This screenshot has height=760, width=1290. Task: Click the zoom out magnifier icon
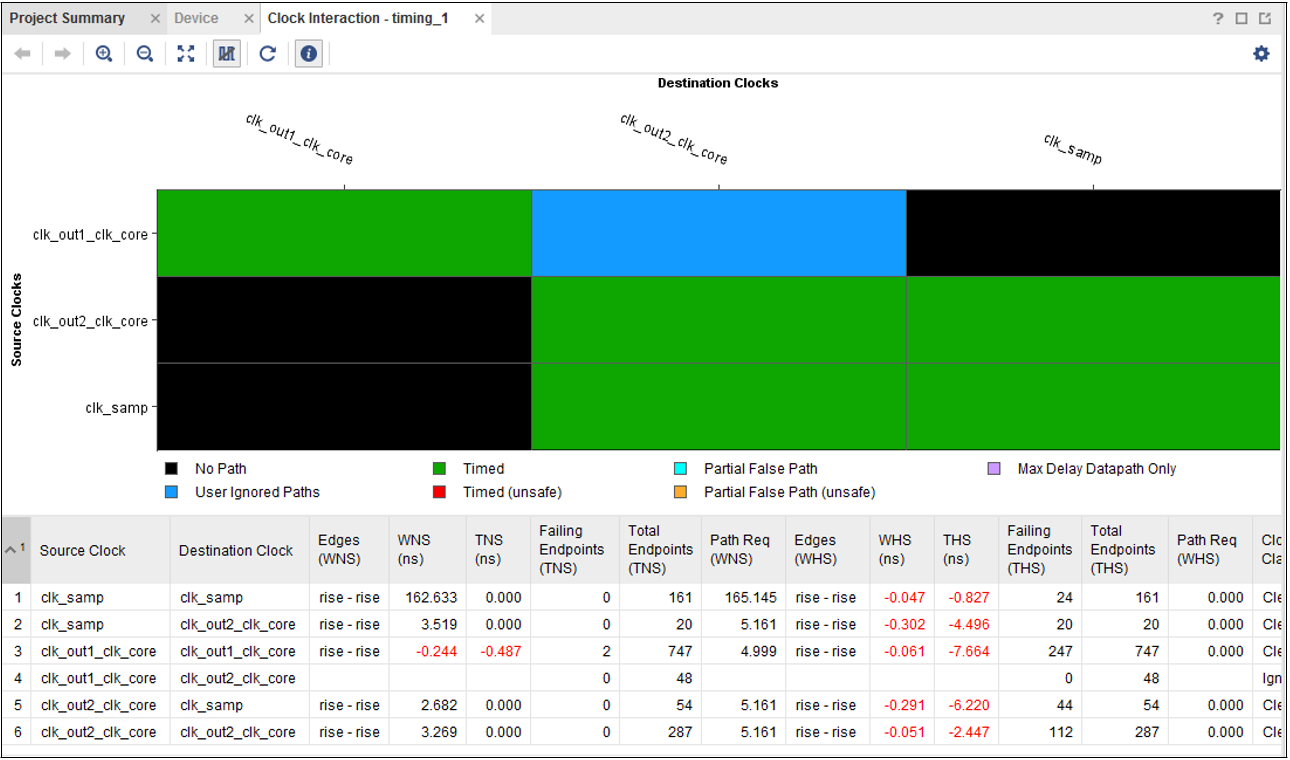click(145, 54)
